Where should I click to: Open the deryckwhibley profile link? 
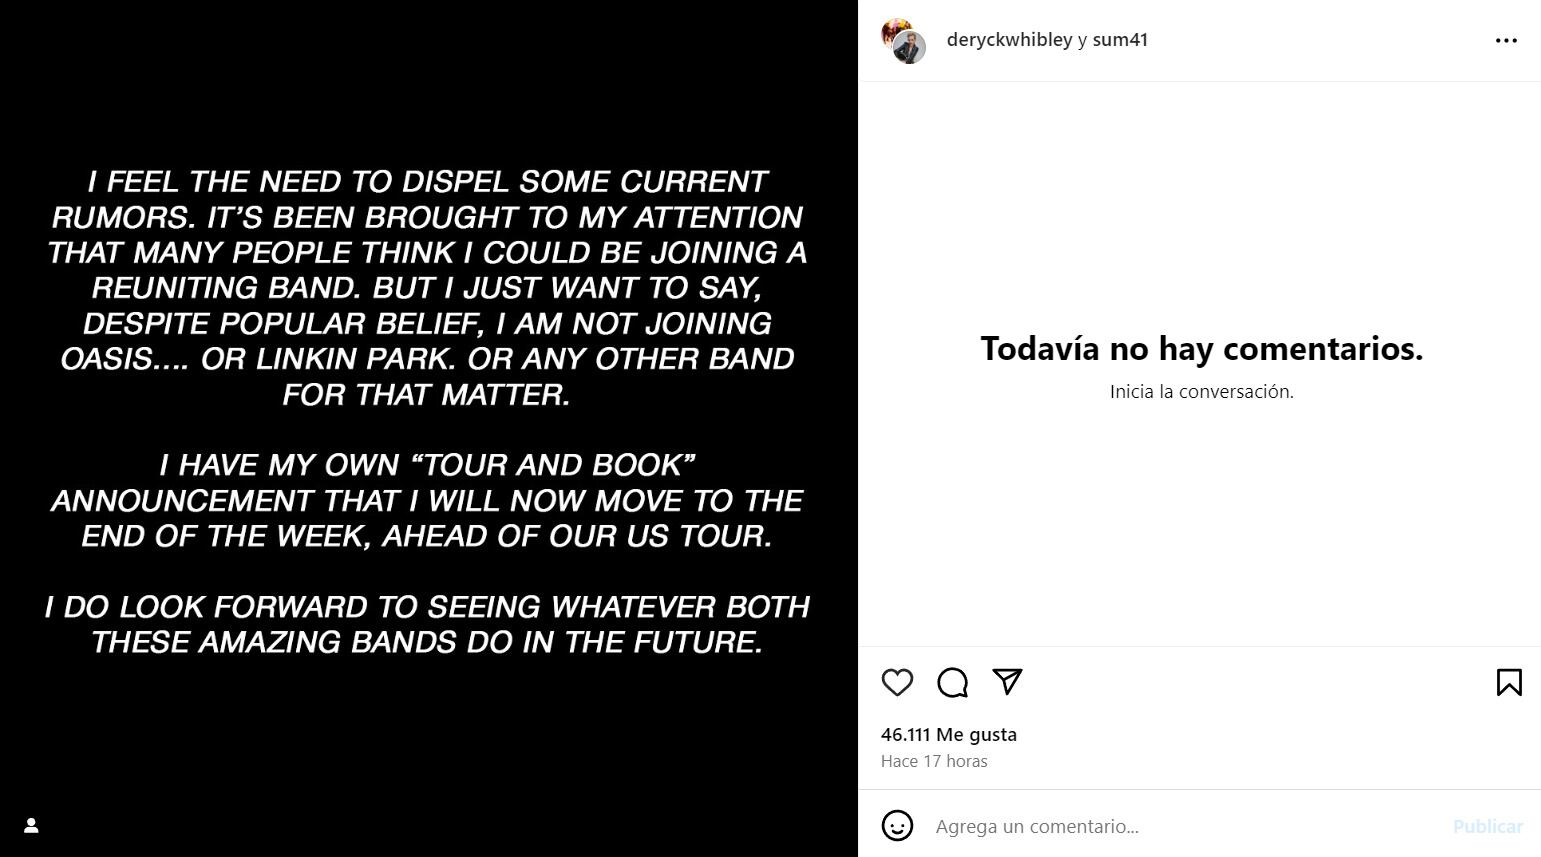[x=1009, y=40]
